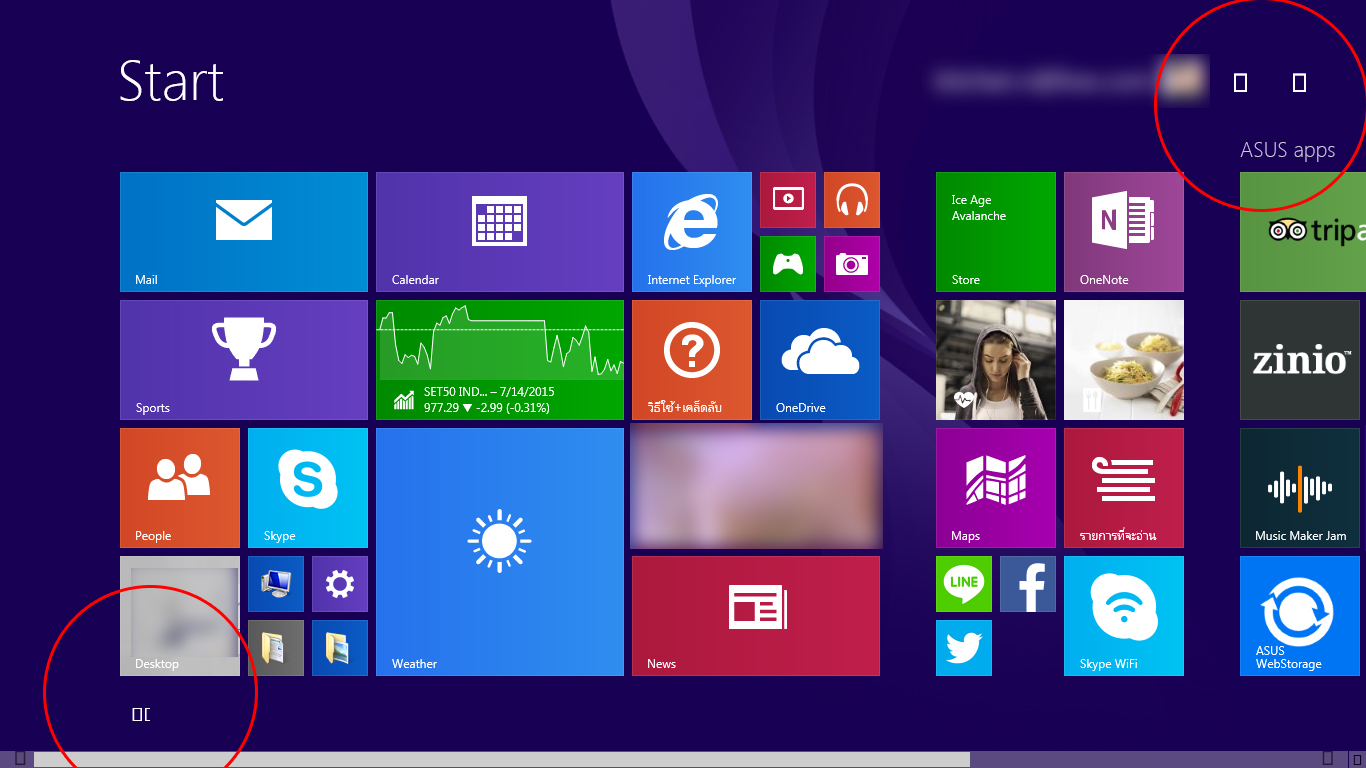
Task: Launch Internet Explorer from its tile
Action: 692,232
